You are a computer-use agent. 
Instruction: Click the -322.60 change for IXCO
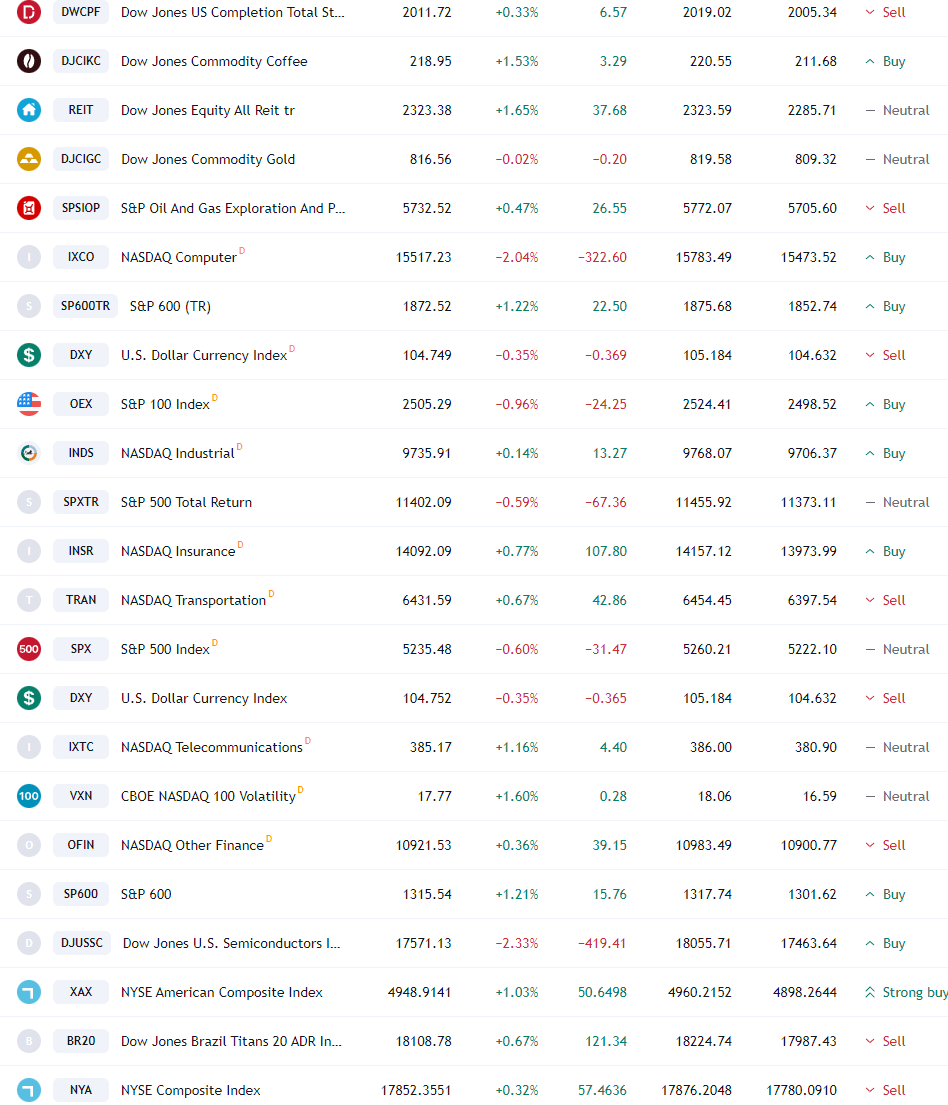point(603,257)
